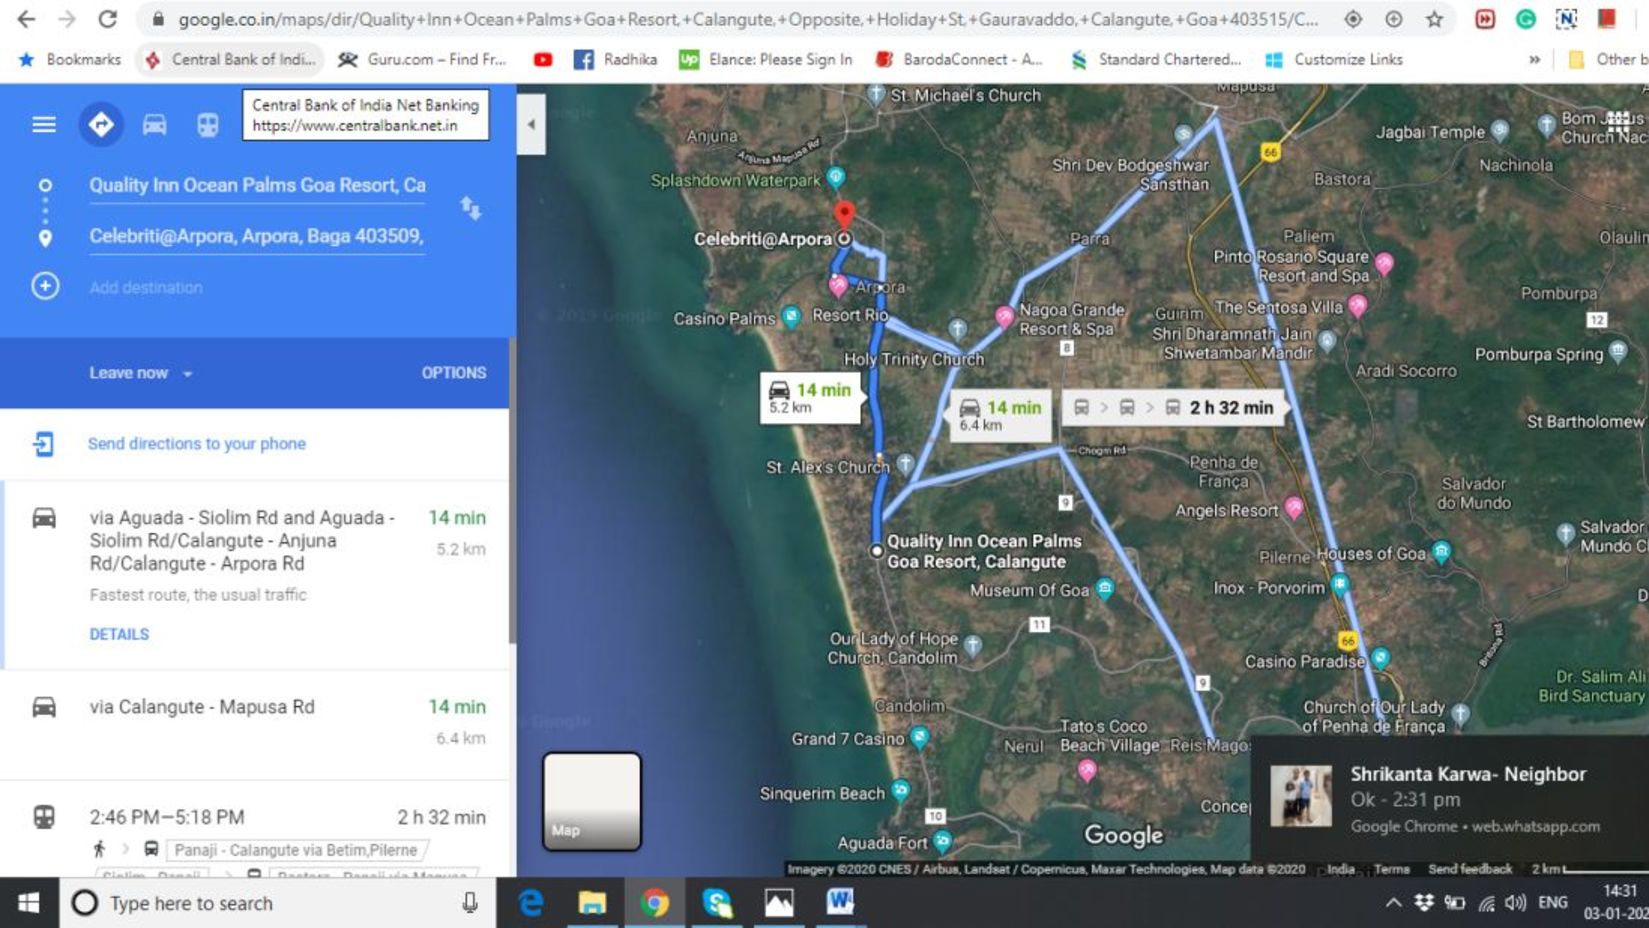Open Guru.com bookmark
Screen dimensions: 1649x928
point(422,60)
